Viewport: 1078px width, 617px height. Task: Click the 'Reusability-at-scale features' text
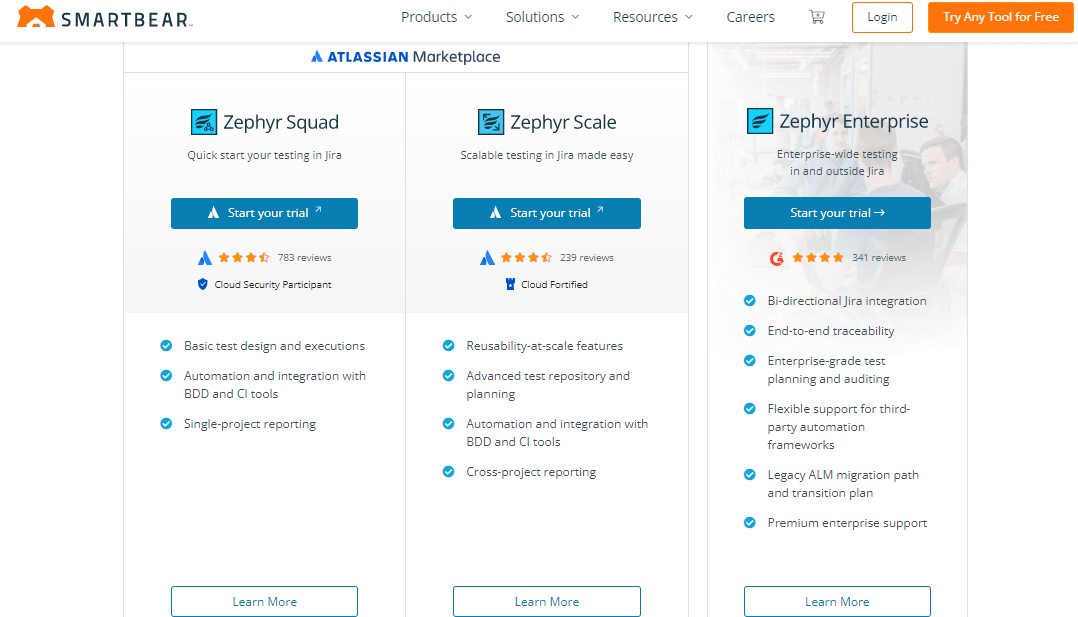(544, 346)
